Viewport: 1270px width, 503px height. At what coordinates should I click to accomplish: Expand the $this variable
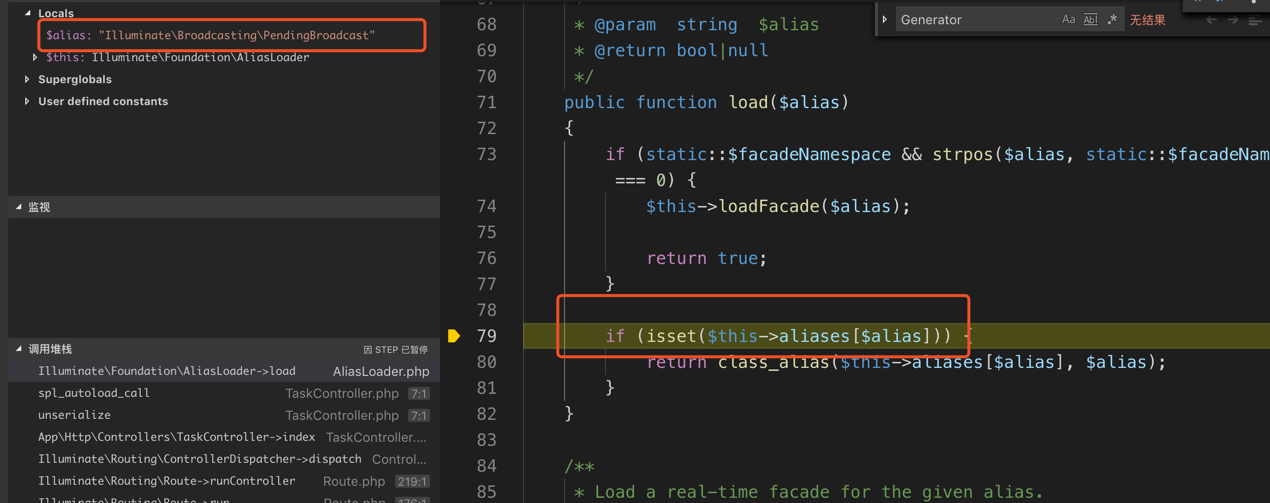tap(36, 57)
